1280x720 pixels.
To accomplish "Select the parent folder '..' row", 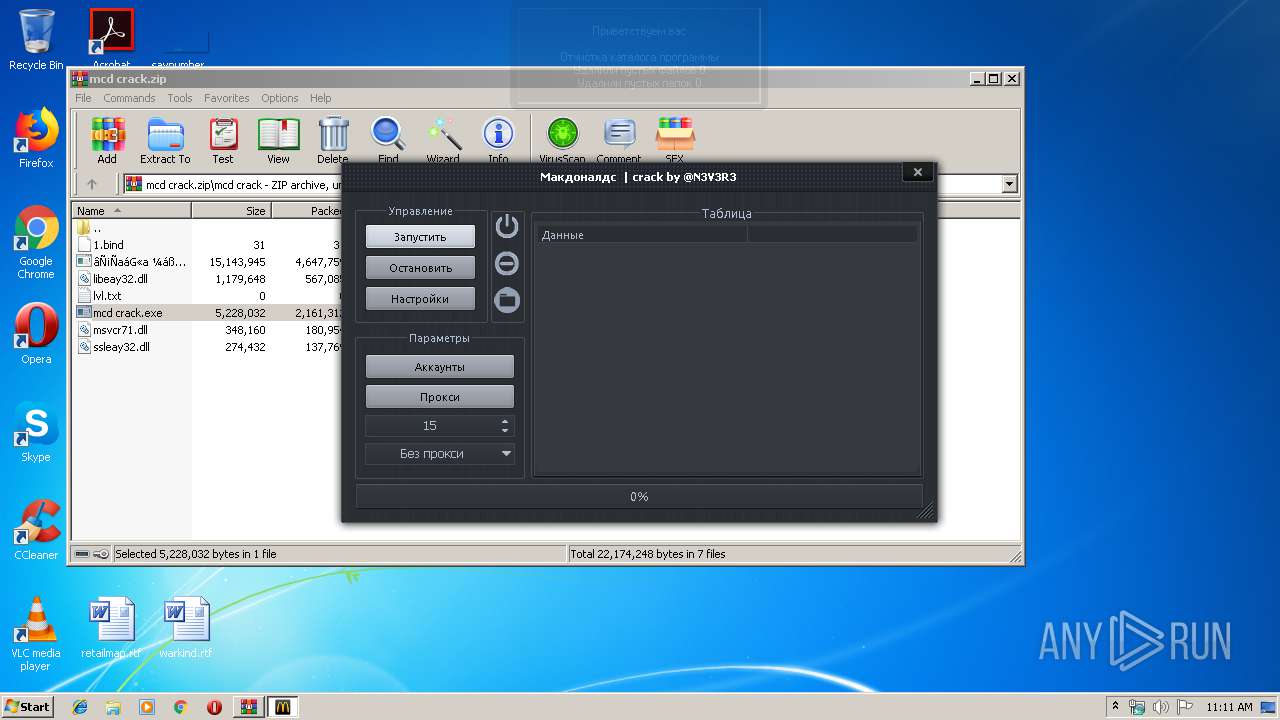I will tap(96, 228).
